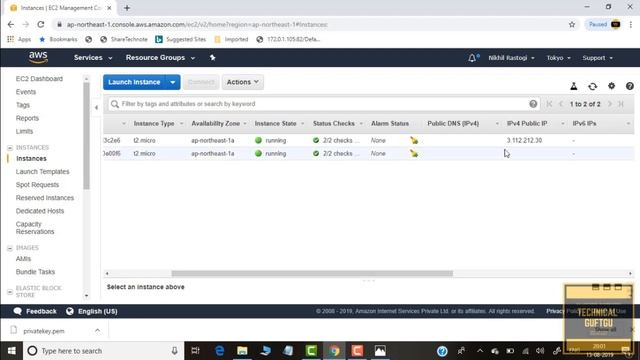This screenshot has width=640, height=360.
Task: Open Reserved Instances in sidebar
Action: tap(45, 198)
